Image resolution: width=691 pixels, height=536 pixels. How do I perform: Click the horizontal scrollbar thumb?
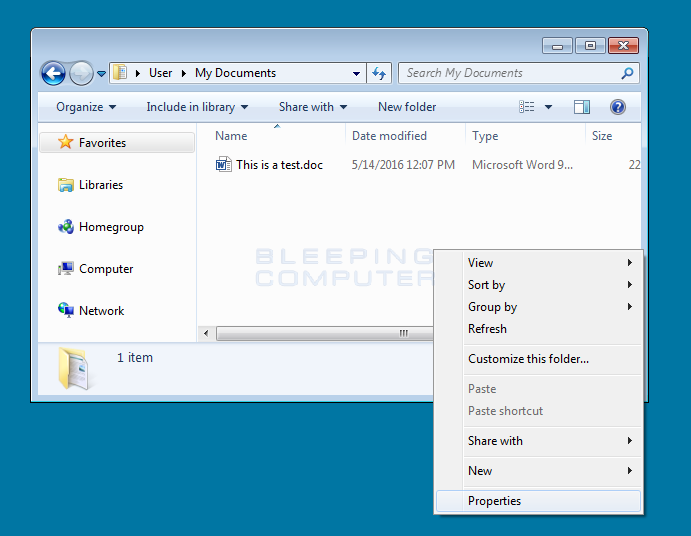point(325,333)
